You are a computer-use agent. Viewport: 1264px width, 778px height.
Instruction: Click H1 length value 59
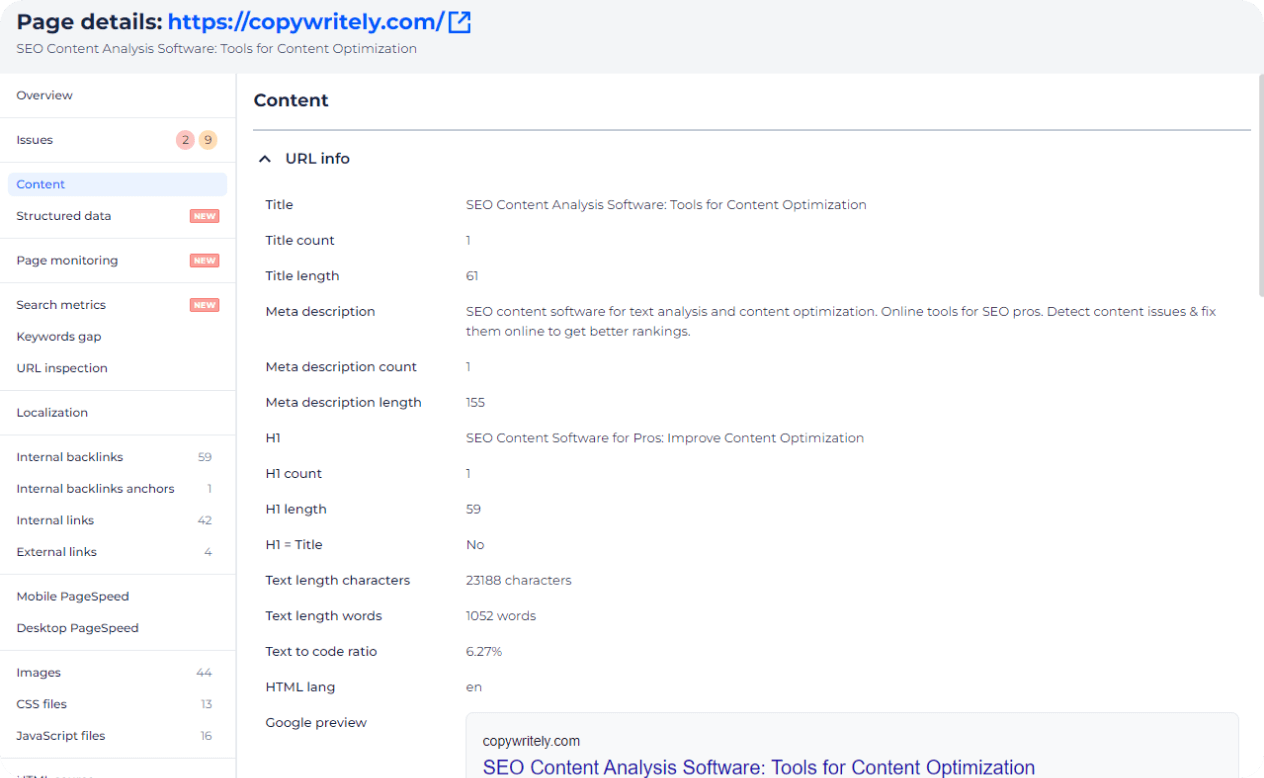click(x=473, y=509)
